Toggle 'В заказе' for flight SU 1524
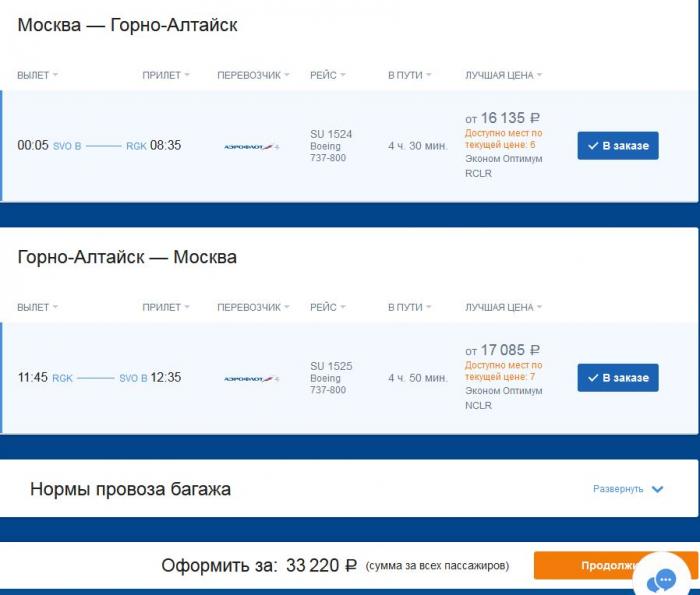The width and height of the screenshot is (700, 595). [618, 146]
